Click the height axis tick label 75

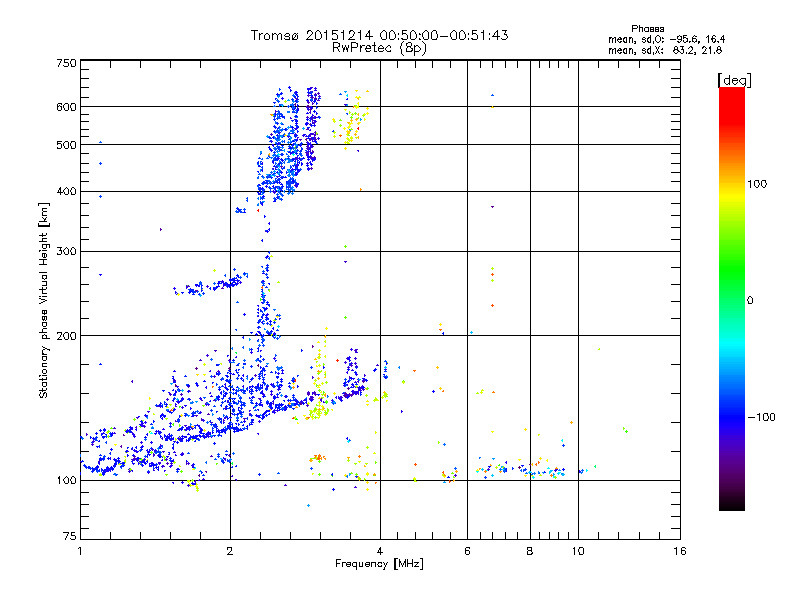tap(70, 536)
